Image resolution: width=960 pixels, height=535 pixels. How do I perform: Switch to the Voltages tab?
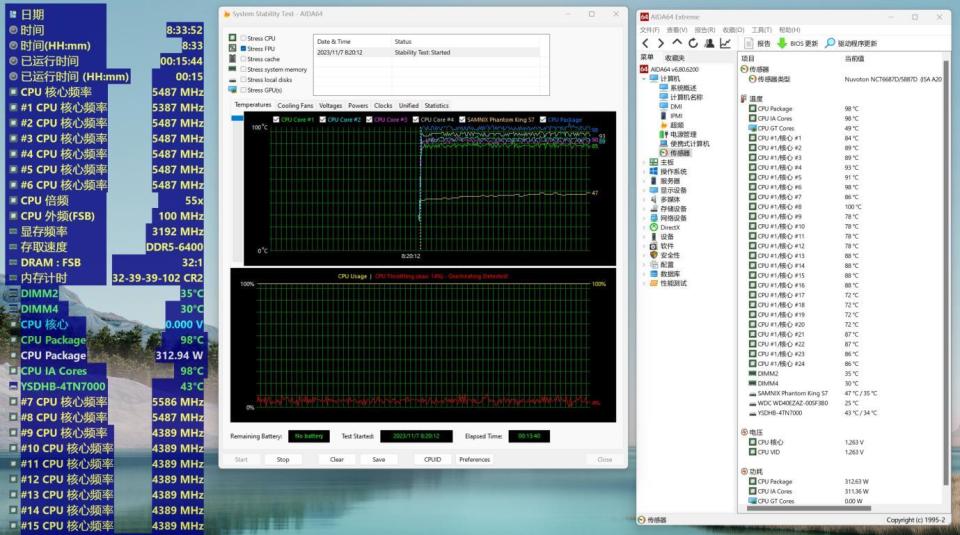point(331,105)
